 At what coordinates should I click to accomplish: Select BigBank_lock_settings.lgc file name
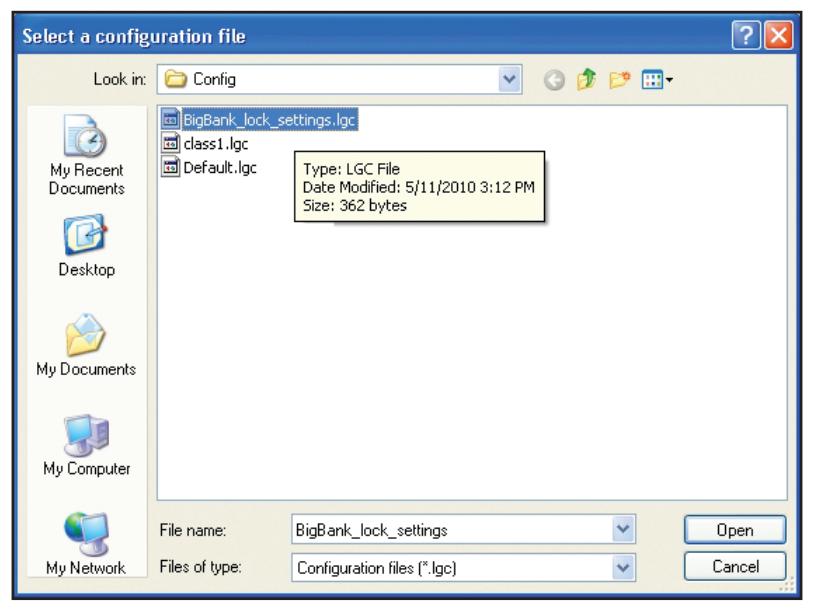(269, 120)
